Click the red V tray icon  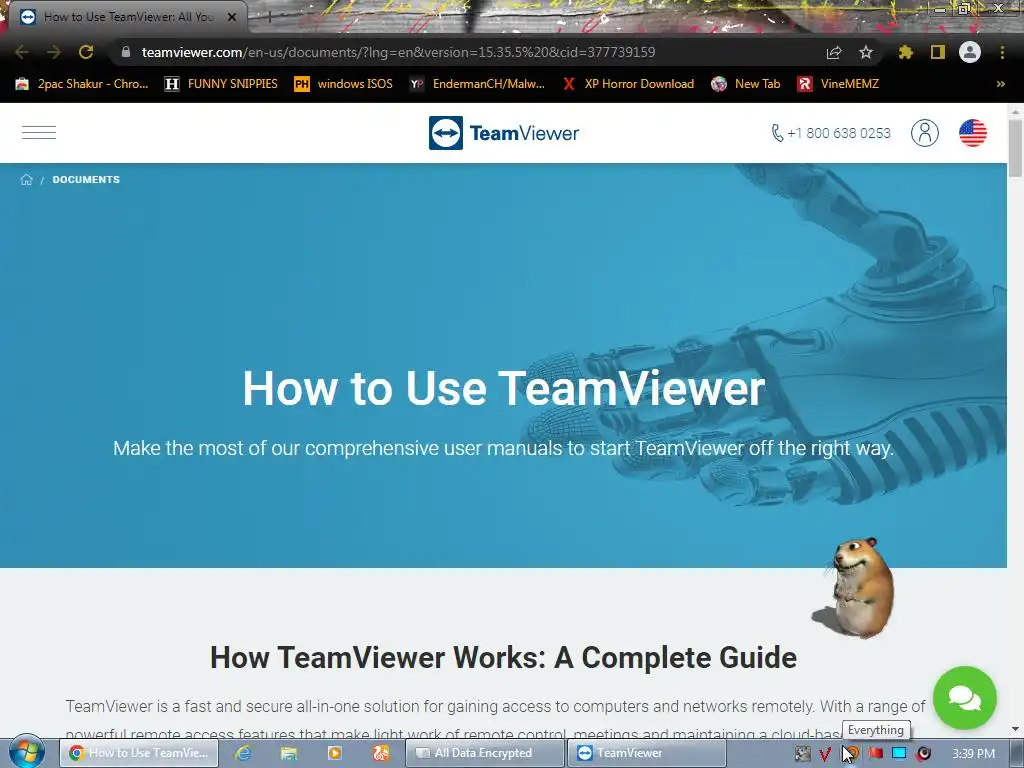(x=825, y=754)
